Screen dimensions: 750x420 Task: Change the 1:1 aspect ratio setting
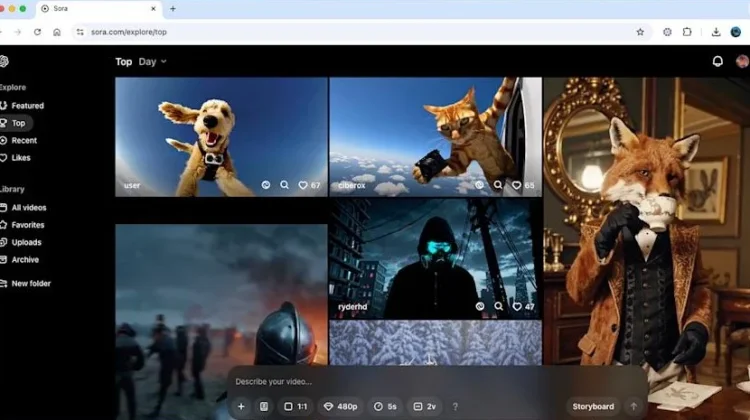point(296,406)
